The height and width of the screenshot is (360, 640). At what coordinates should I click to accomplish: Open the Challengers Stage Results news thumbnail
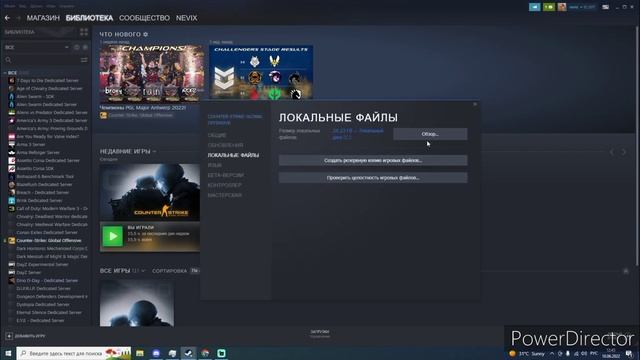coord(261,72)
